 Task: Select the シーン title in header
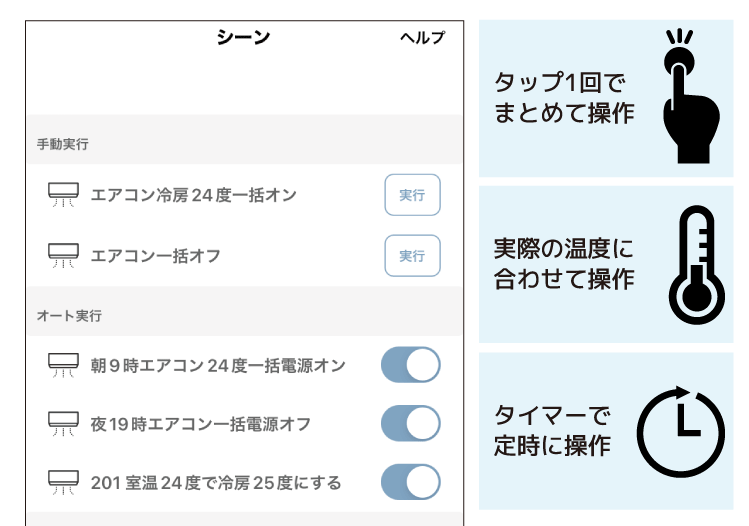243,37
